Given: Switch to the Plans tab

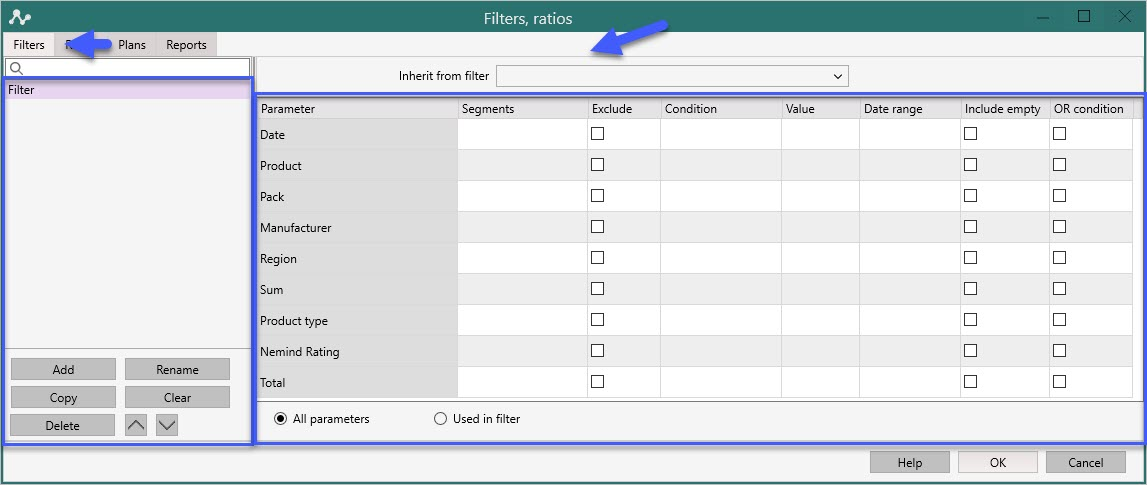Looking at the screenshot, I should [132, 45].
